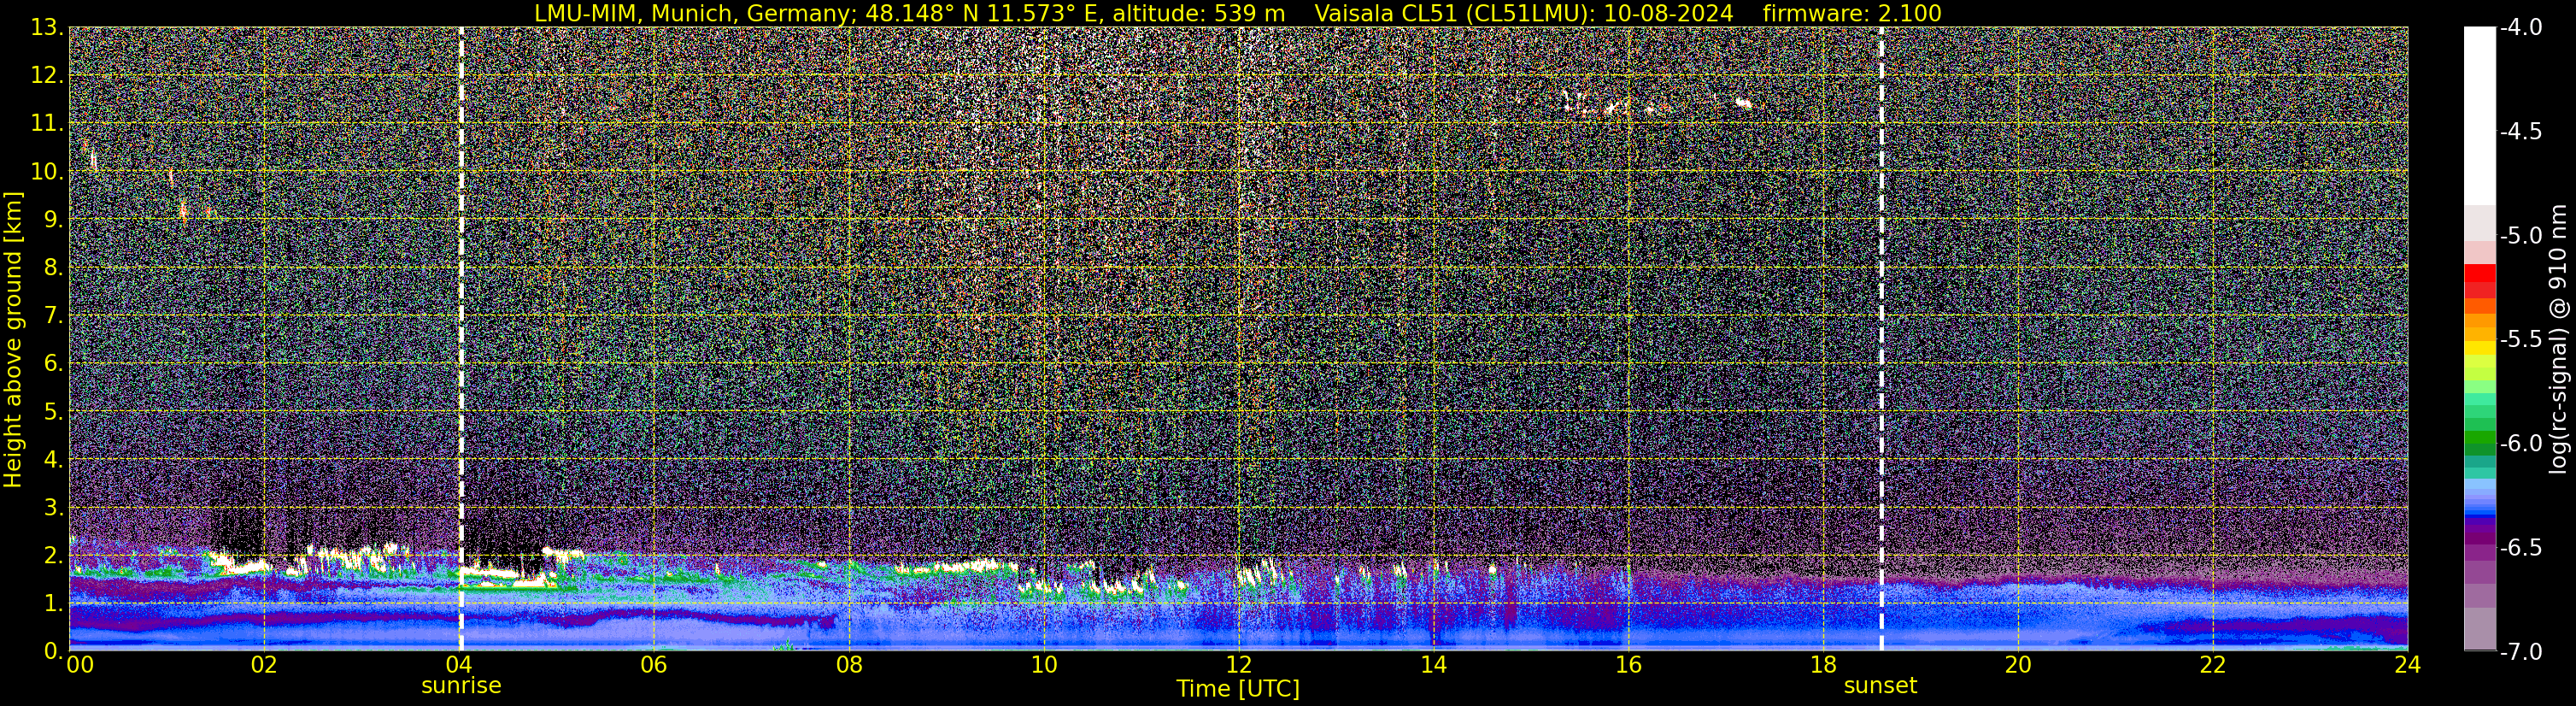2576x706 pixels.
Task: Click the '-6.5' colorbar tick label
Action: (x=2520, y=547)
